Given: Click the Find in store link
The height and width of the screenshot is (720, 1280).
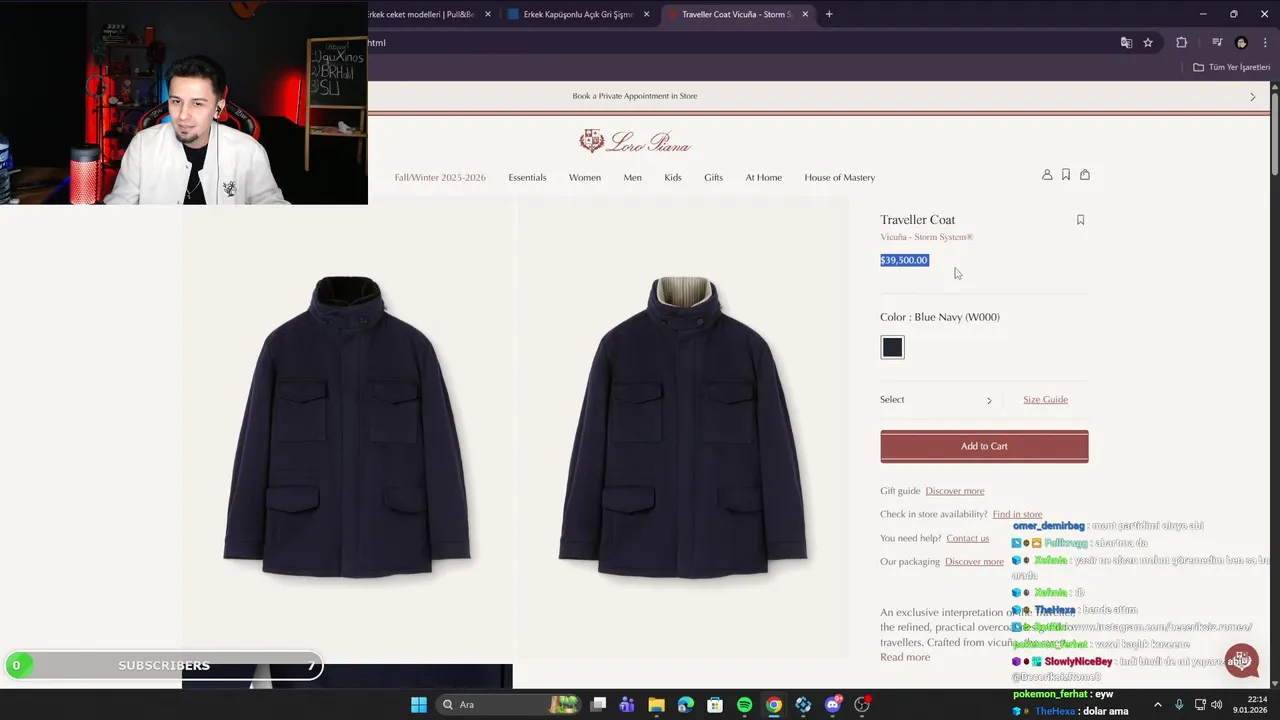Looking at the screenshot, I should click(x=1017, y=514).
